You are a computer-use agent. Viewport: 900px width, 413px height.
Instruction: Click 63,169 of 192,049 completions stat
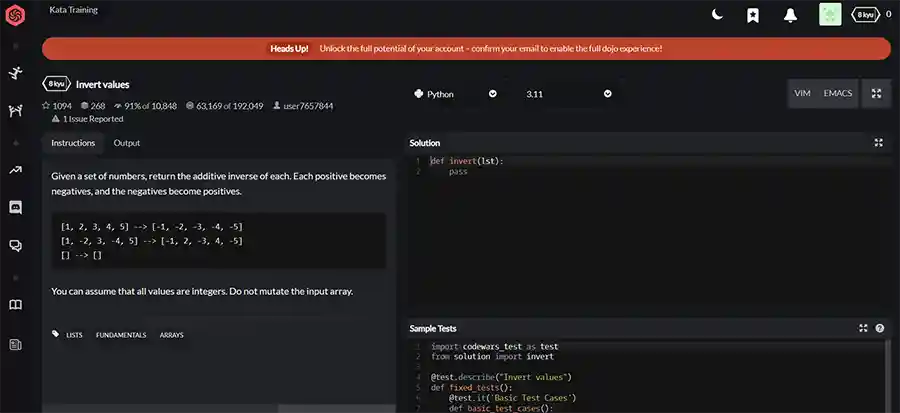coord(224,106)
